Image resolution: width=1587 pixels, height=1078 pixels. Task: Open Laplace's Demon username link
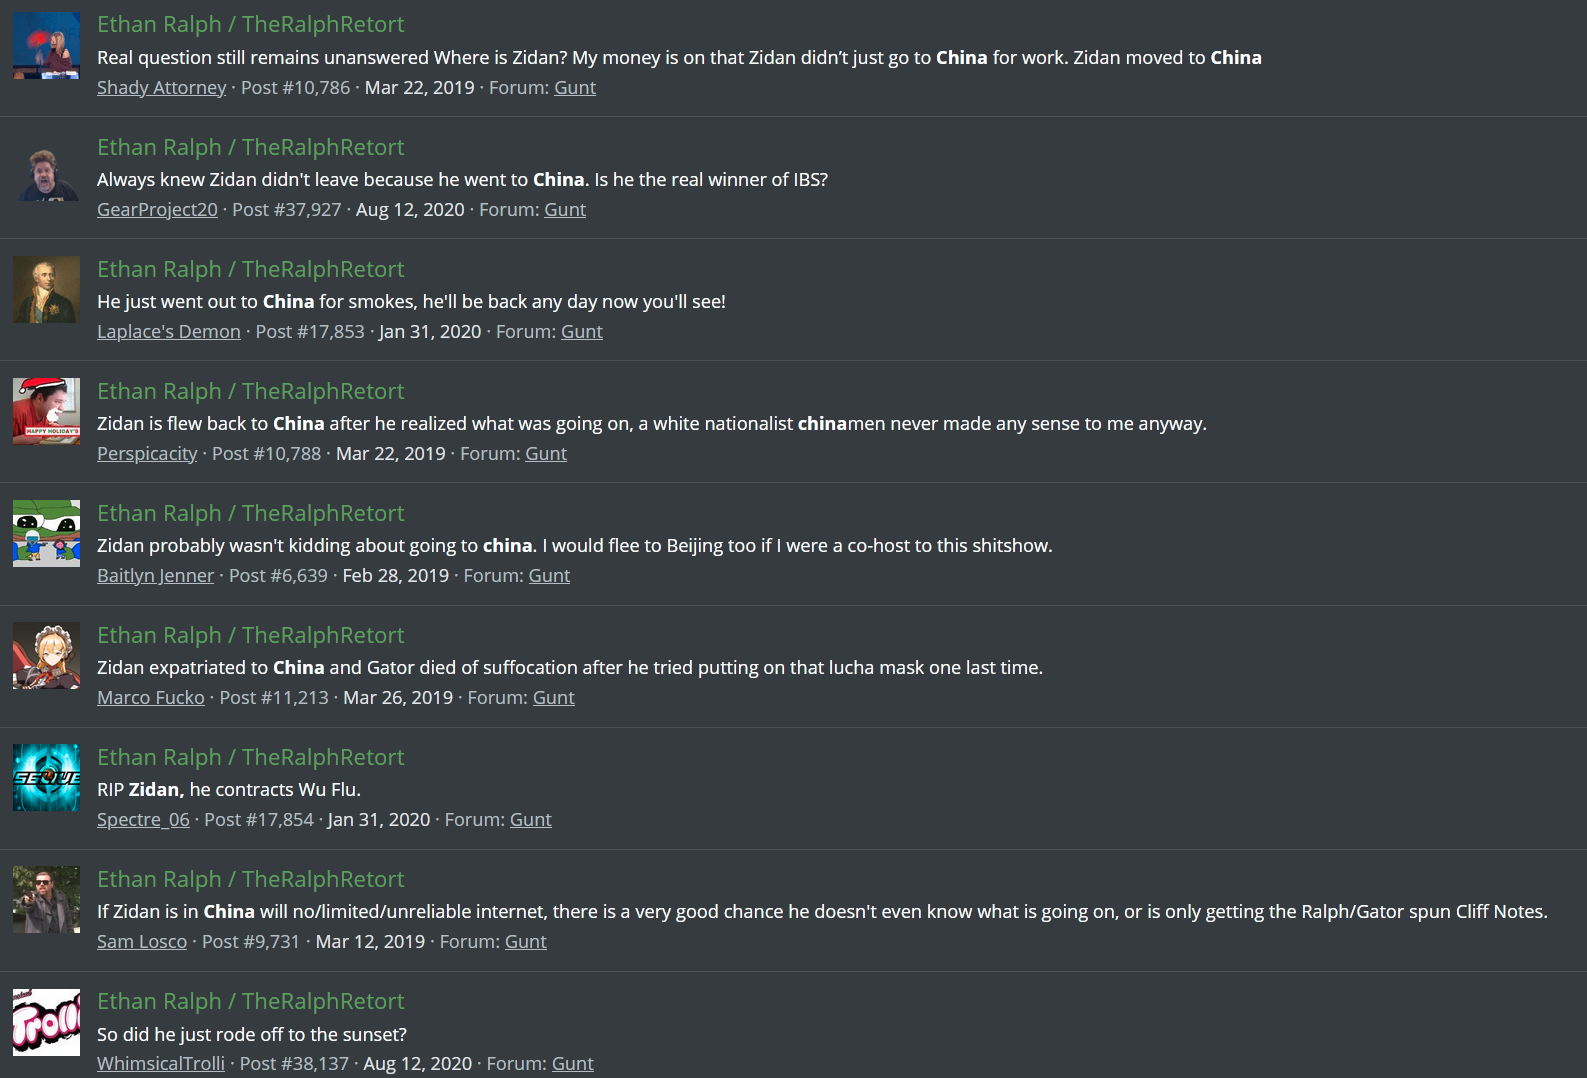coord(168,332)
